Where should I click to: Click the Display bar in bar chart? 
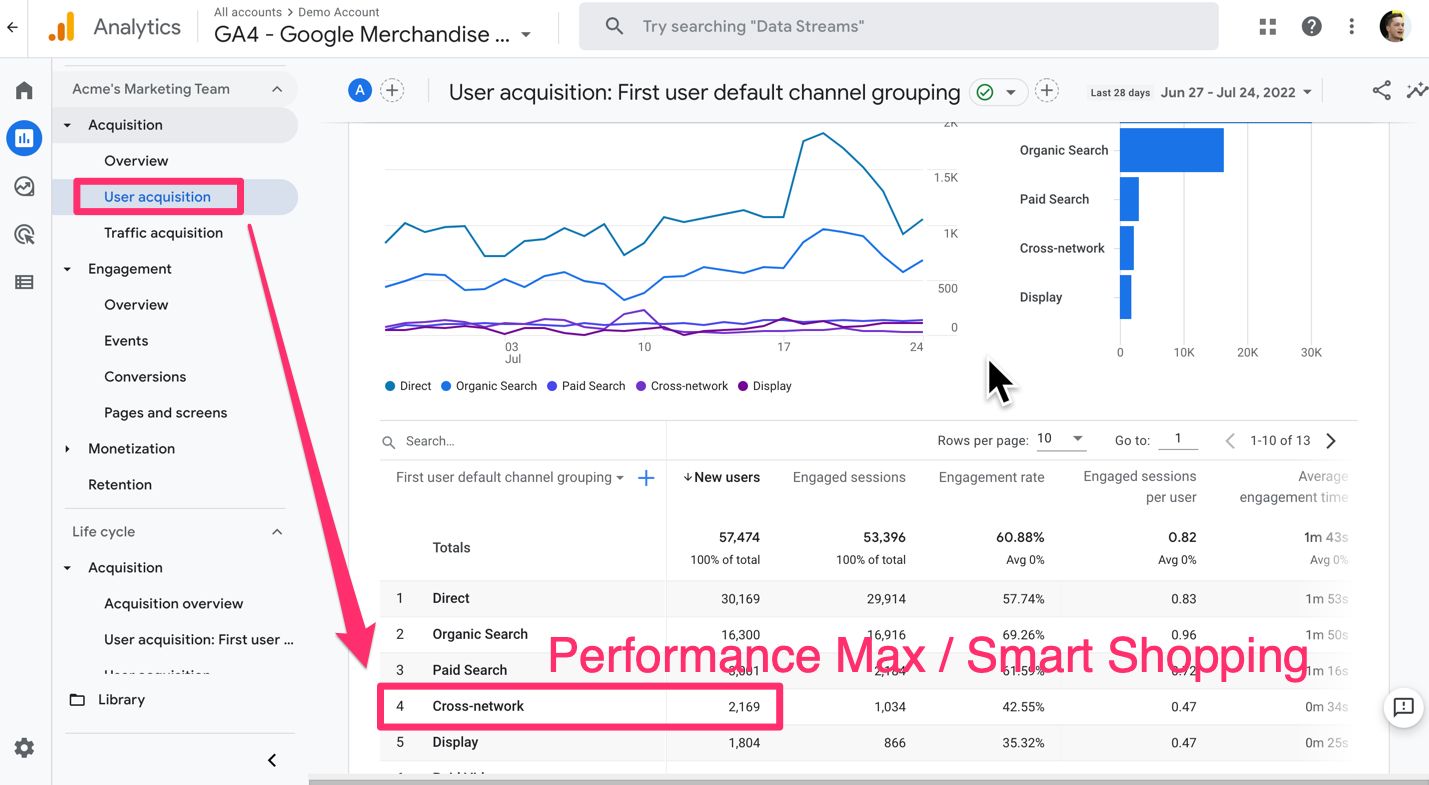pyautogui.click(x=1125, y=297)
